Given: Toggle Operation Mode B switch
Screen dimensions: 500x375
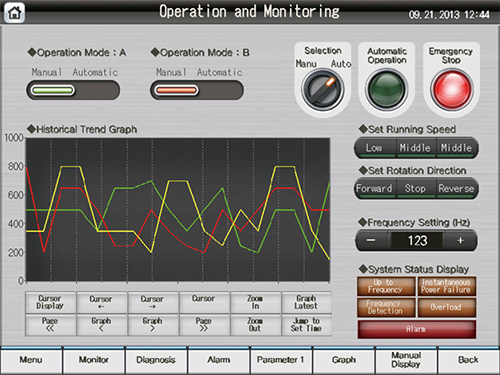Looking at the screenshot, I should [197, 90].
